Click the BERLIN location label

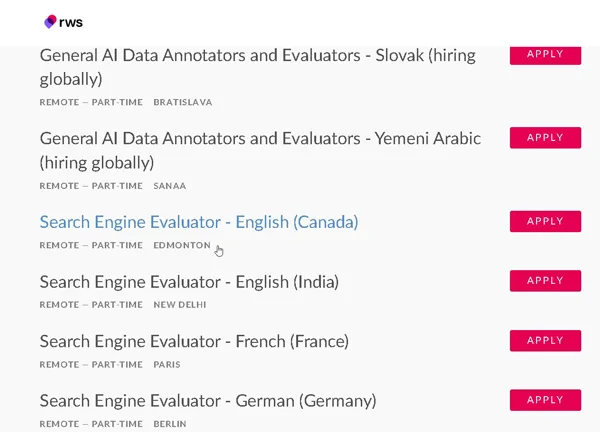tap(170, 424)
